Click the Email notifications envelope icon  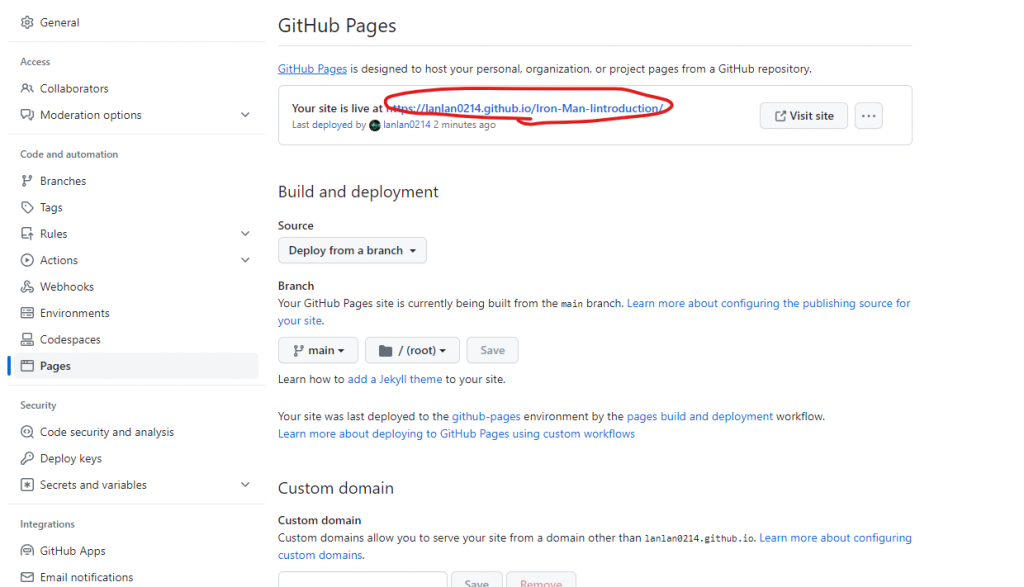coord(27,577)
